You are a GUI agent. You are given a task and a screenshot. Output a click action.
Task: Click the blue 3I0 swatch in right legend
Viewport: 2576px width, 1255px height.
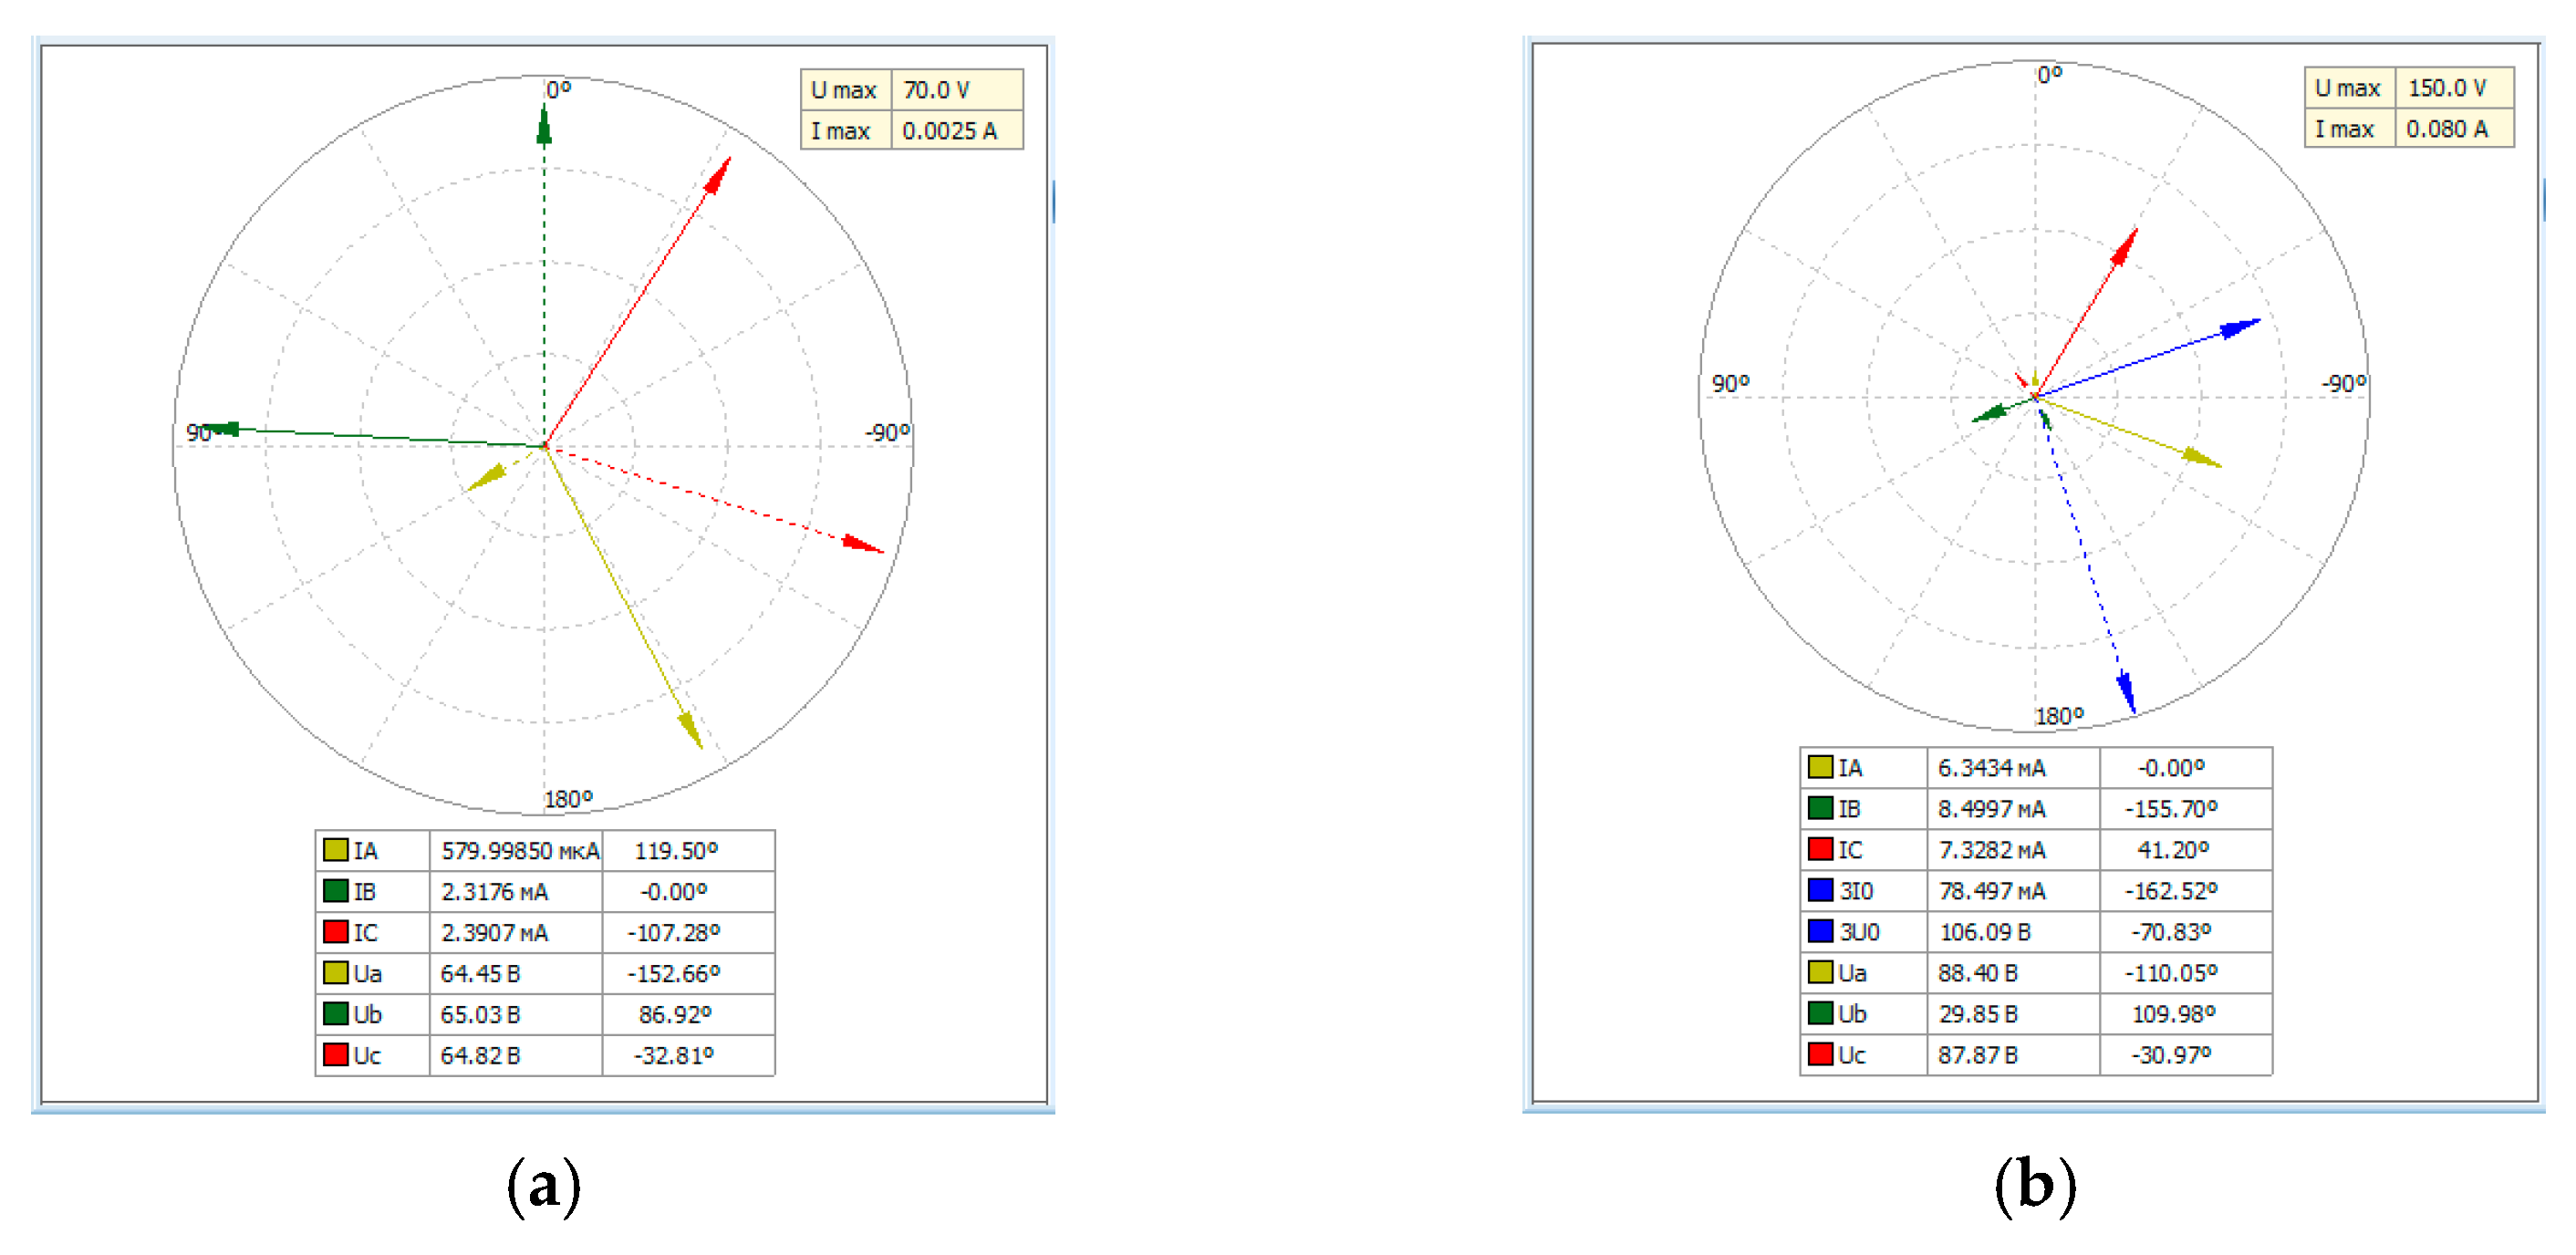(1820, 889)
